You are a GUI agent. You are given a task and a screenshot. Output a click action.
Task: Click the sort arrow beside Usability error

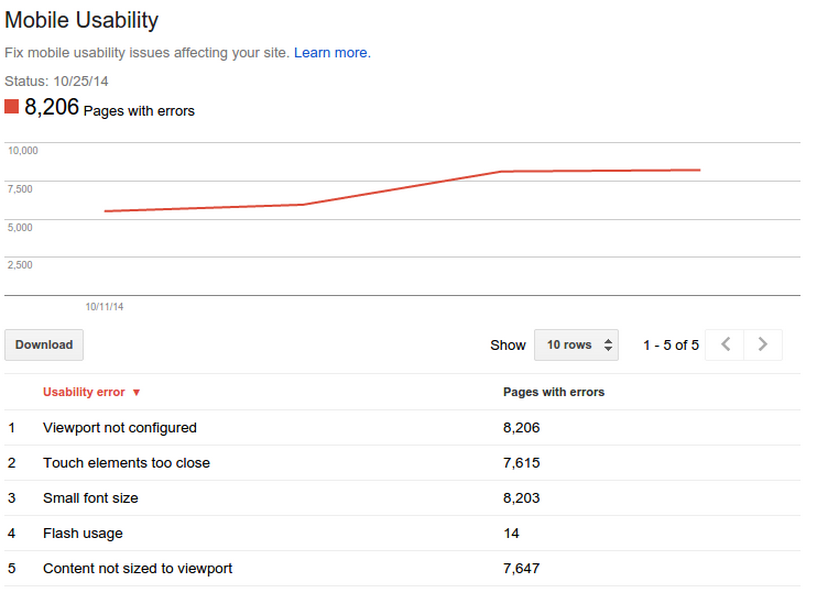tap(136, 392)
